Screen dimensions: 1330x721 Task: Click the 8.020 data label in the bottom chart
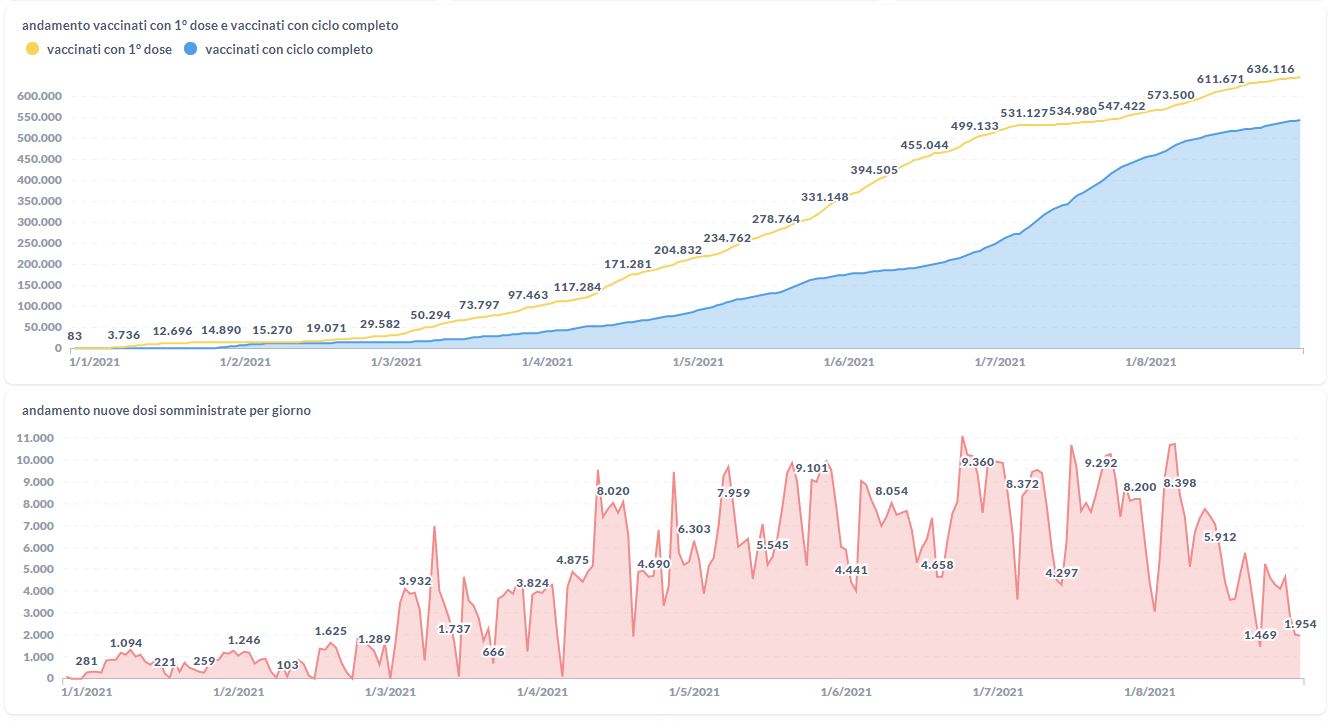tap(613, 491)
